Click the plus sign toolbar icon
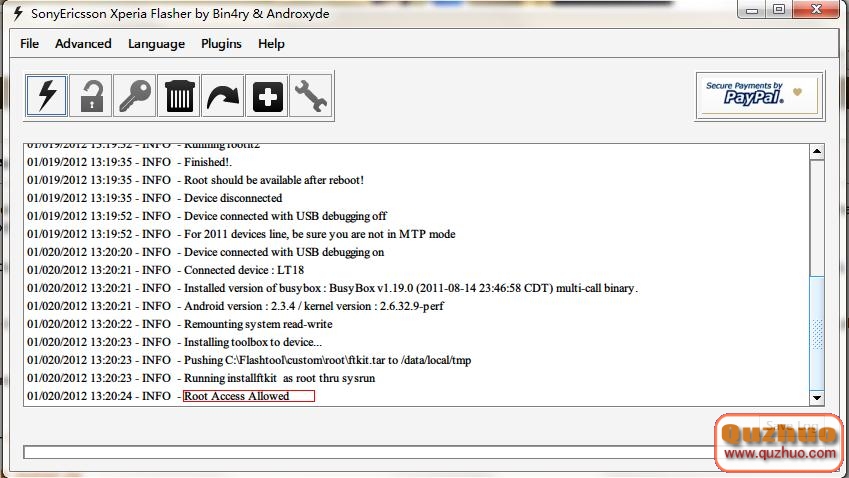The height and width of the screenshot is (478, 849). (x=267, y=96)
